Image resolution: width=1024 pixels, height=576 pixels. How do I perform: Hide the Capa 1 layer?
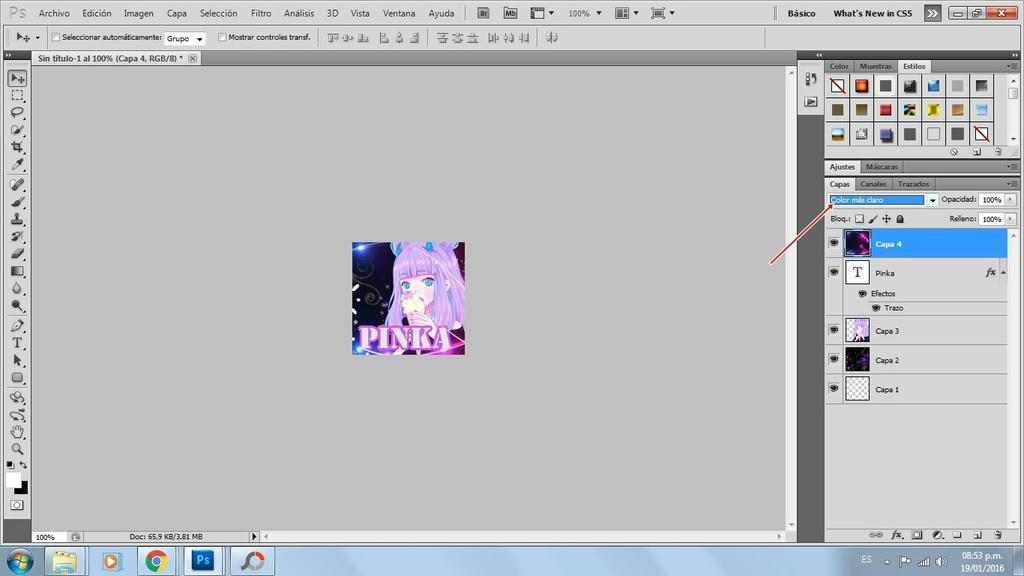(834, 388)
